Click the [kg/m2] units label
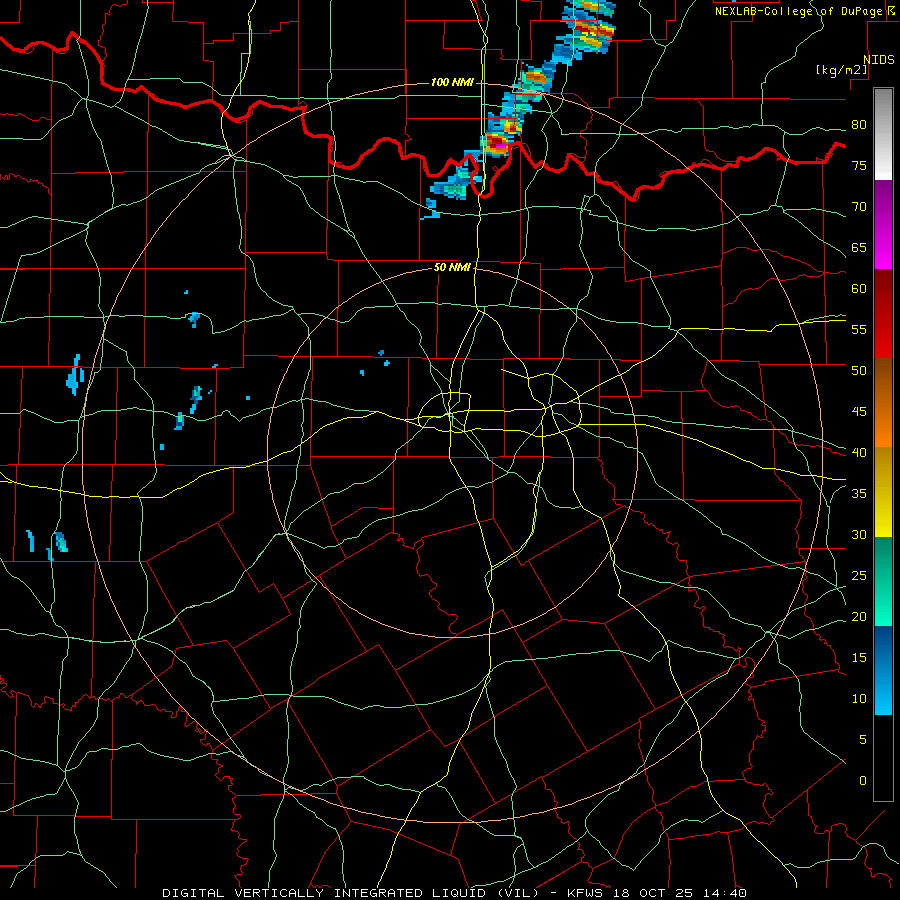Screen dimensions: 900x900 point(841,70)
